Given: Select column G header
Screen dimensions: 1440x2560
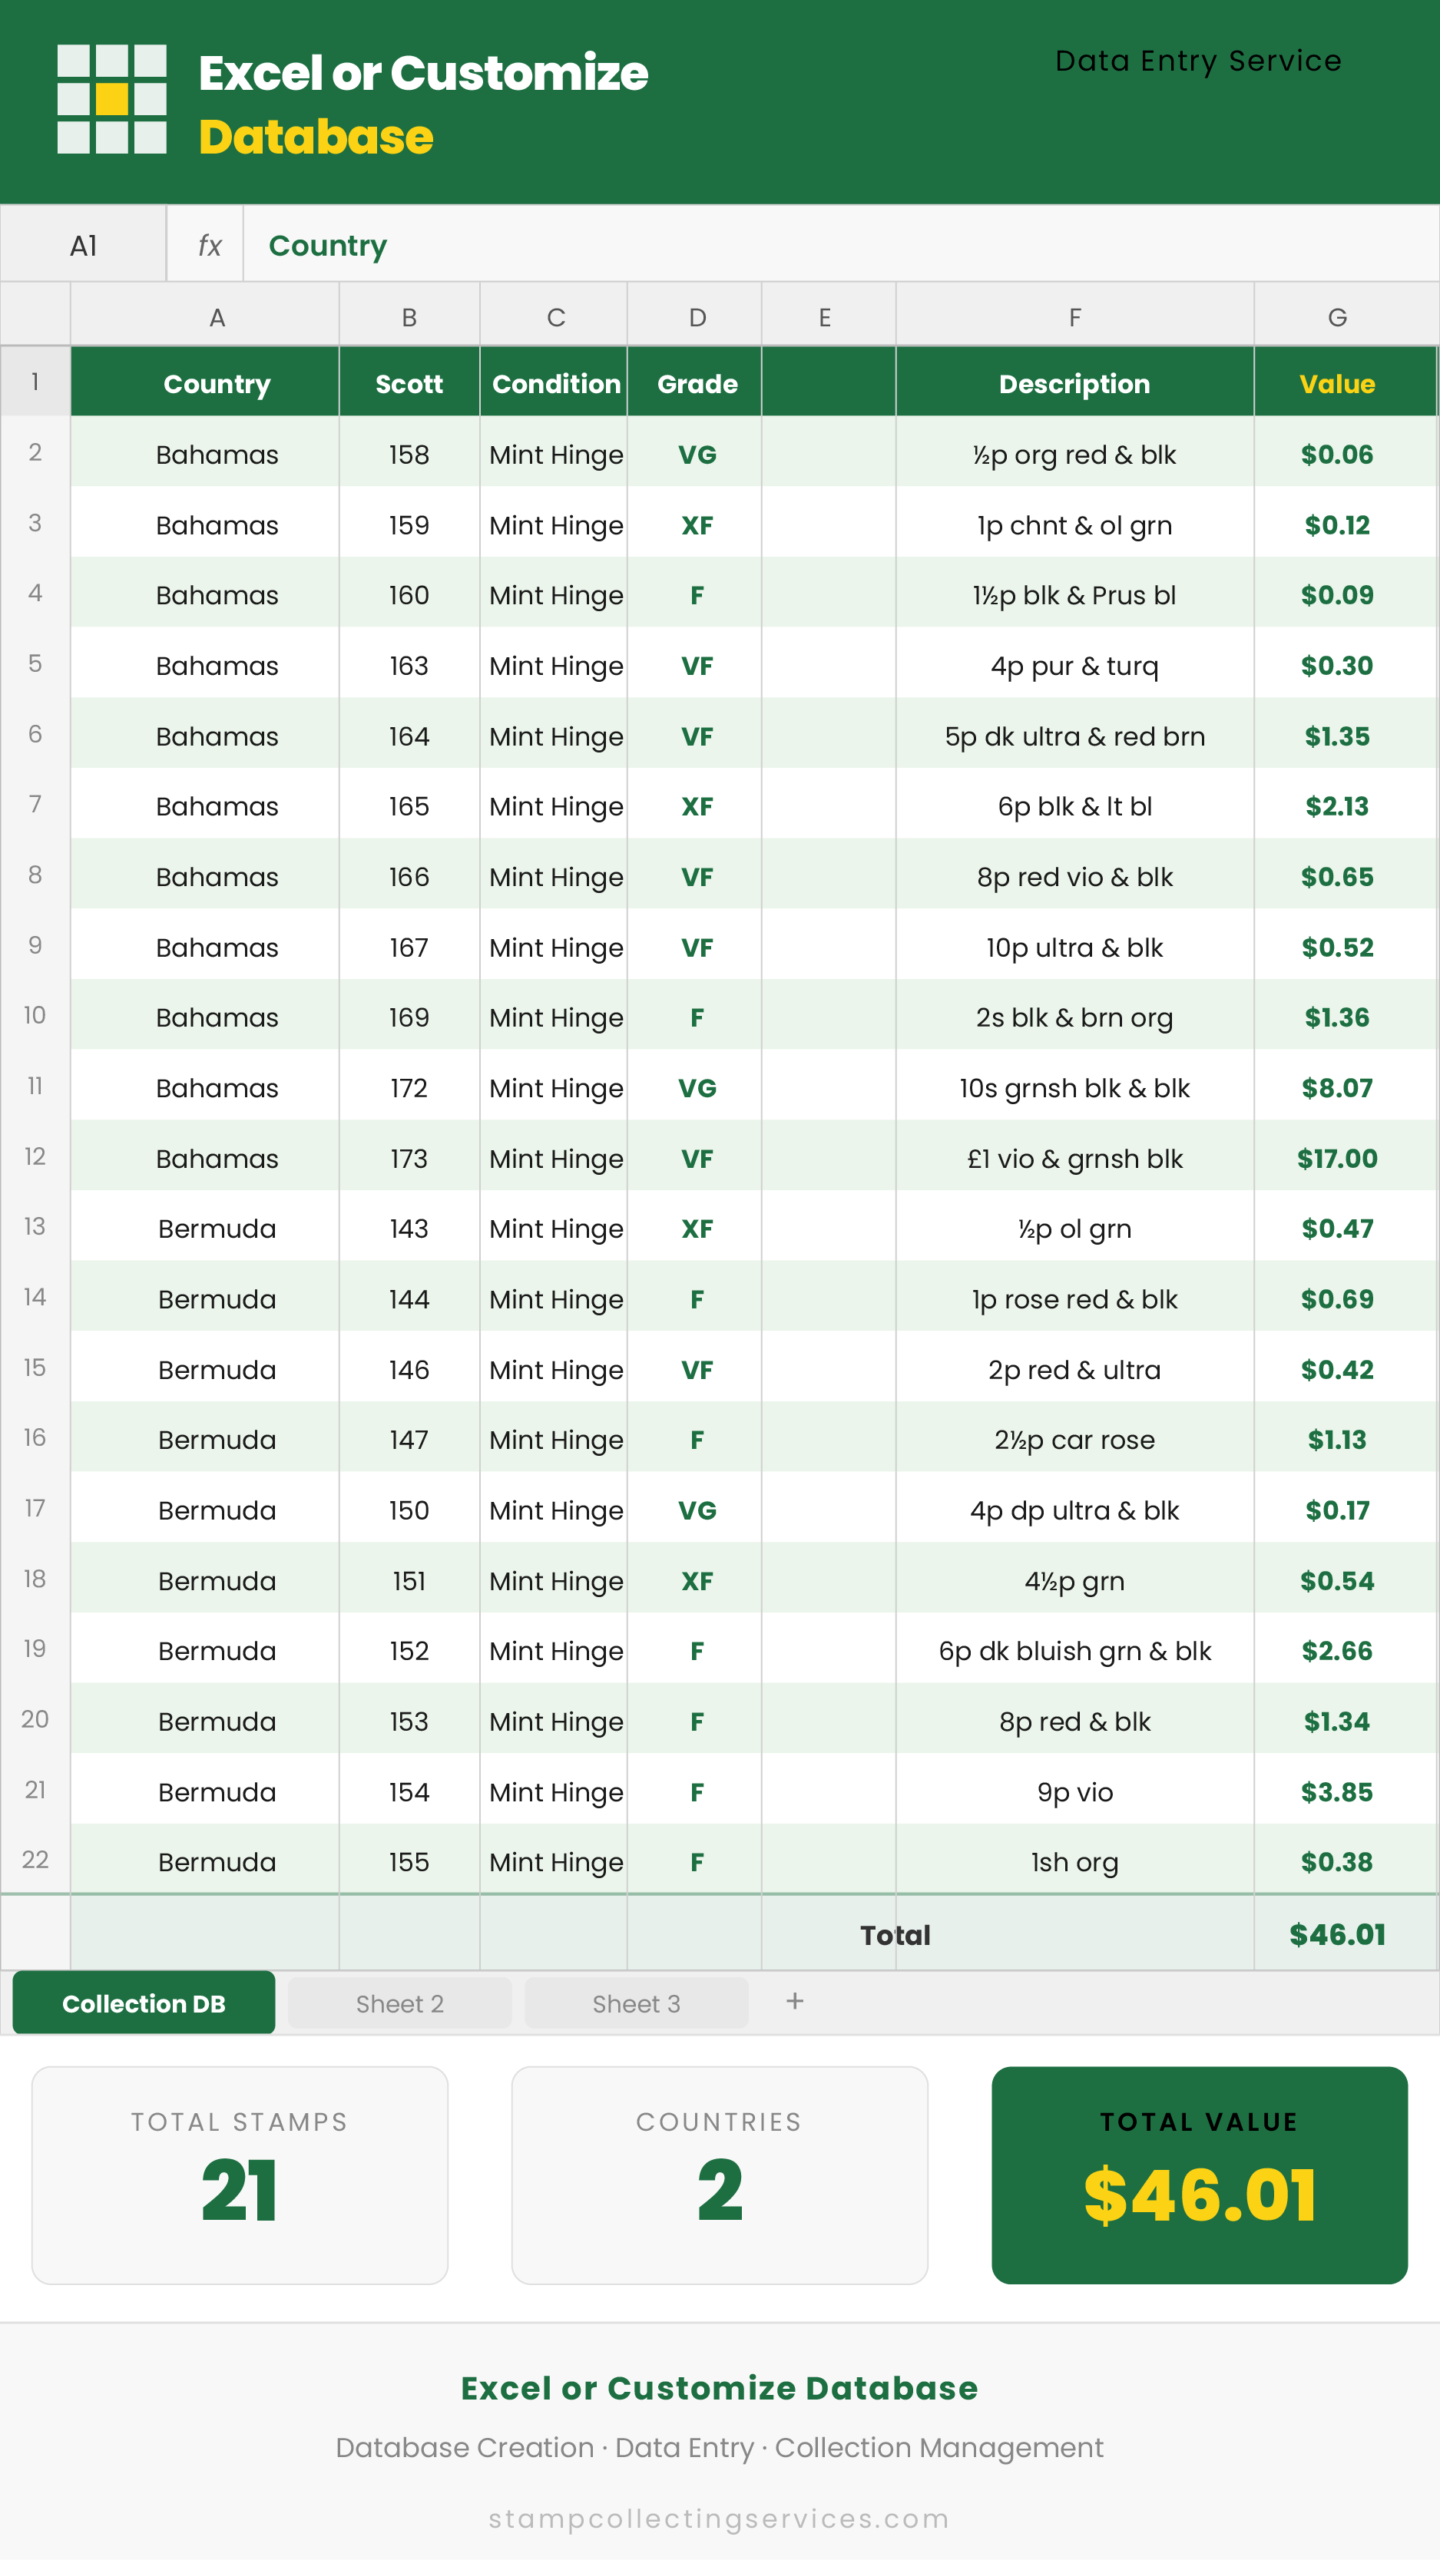Looking at the screenshot, I should [x=1337, y=317].
